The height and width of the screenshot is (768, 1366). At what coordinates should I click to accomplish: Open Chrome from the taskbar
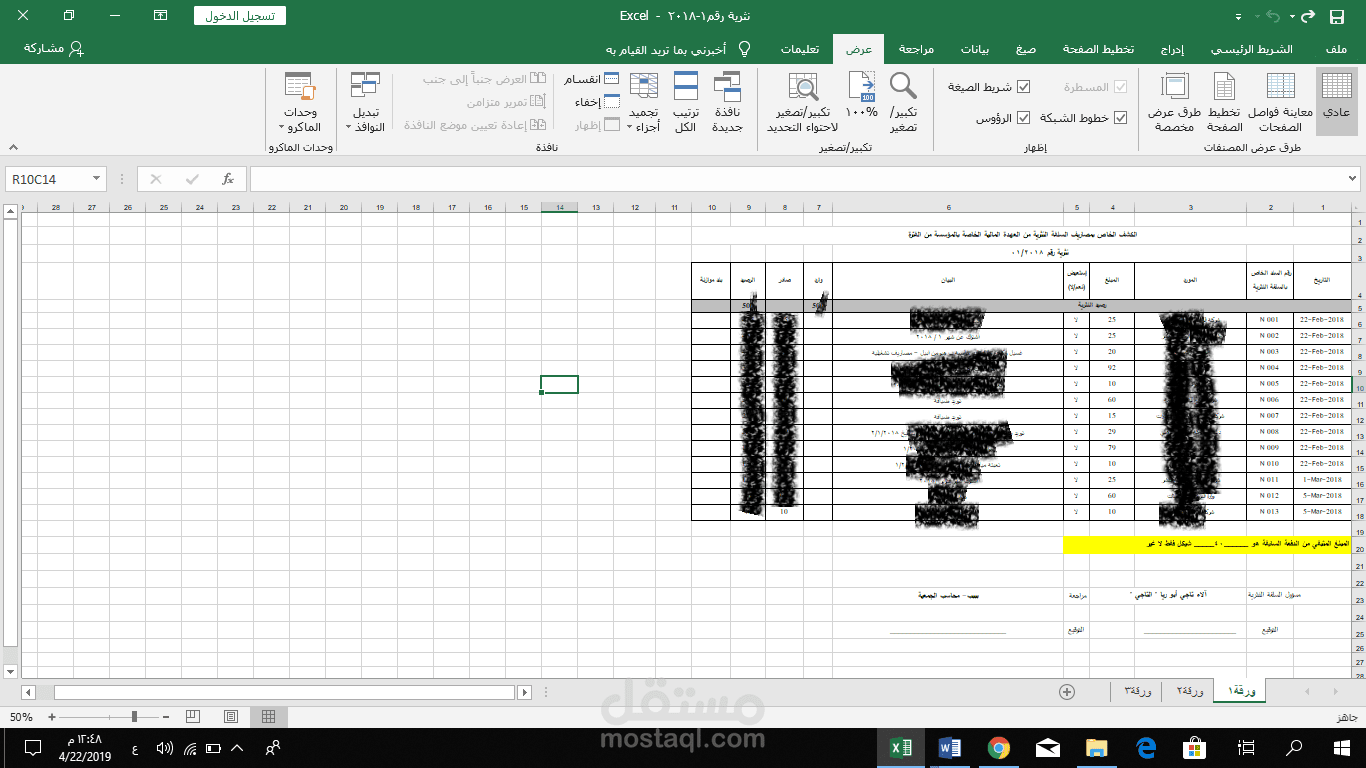[998, 747]
